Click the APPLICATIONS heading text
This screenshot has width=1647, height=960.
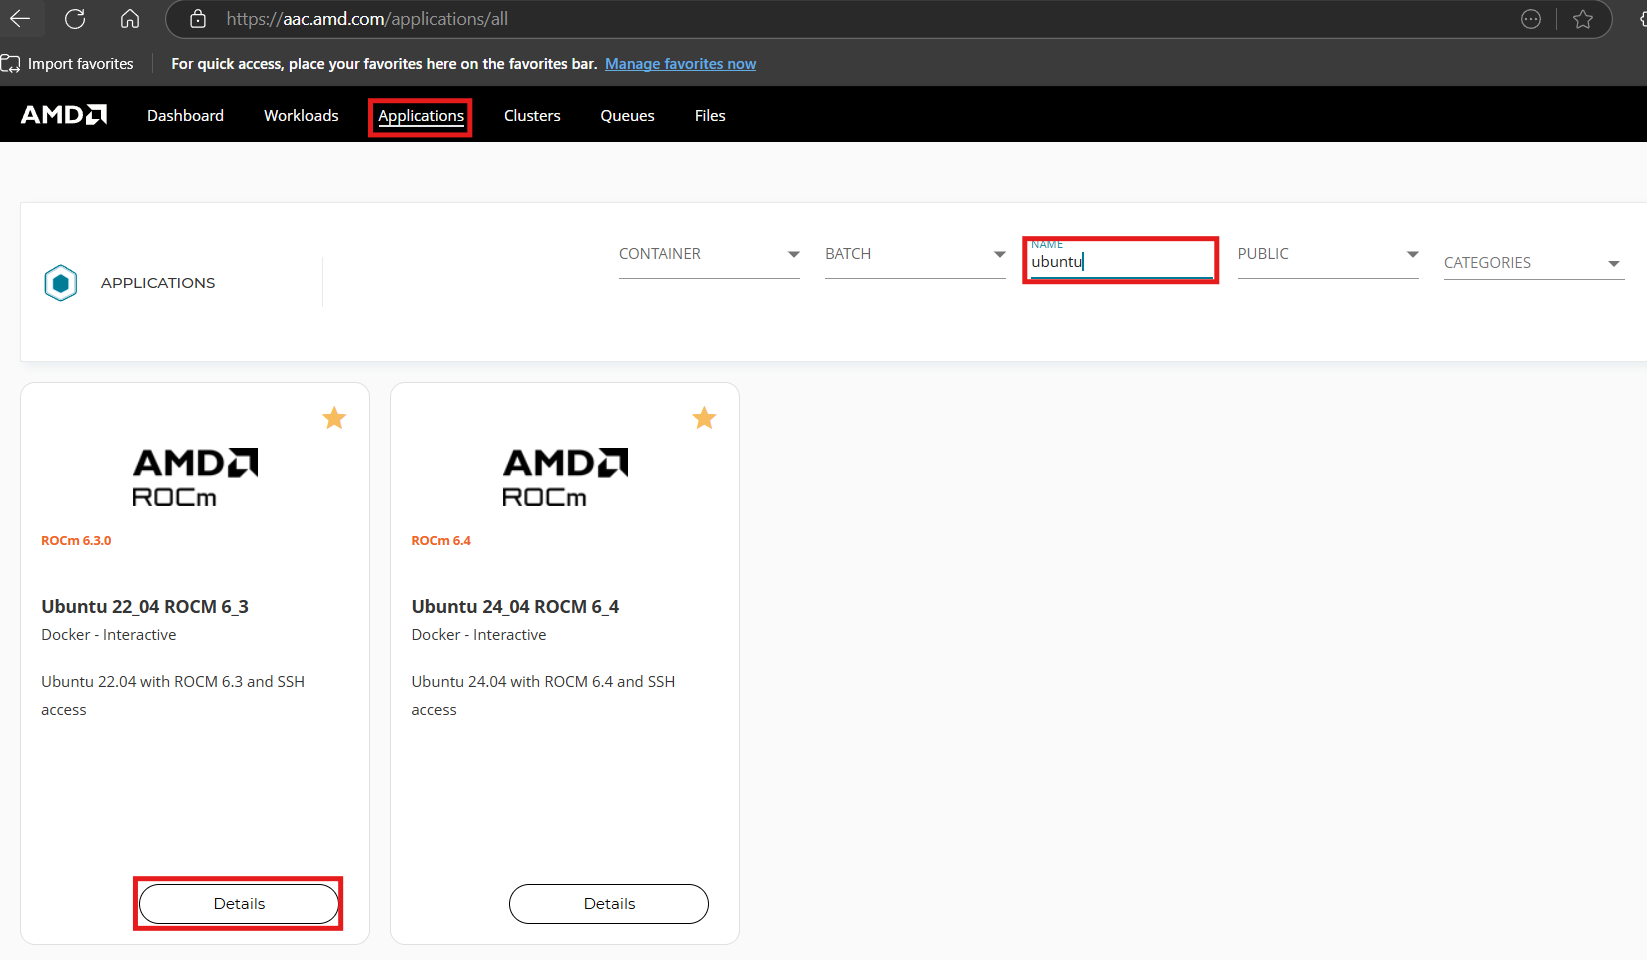coord(158,283)
